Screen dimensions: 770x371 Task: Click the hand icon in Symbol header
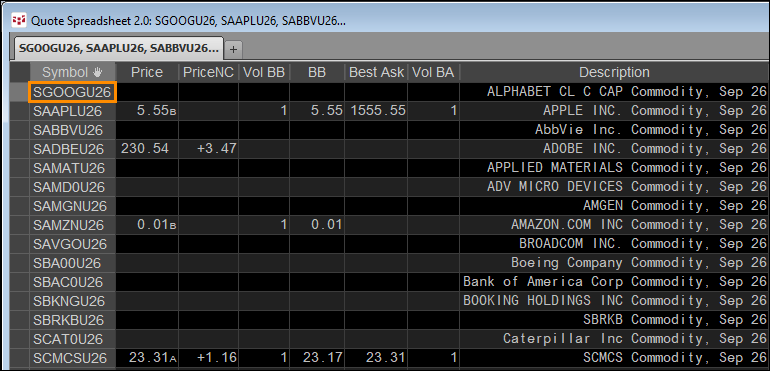(97, 73)
